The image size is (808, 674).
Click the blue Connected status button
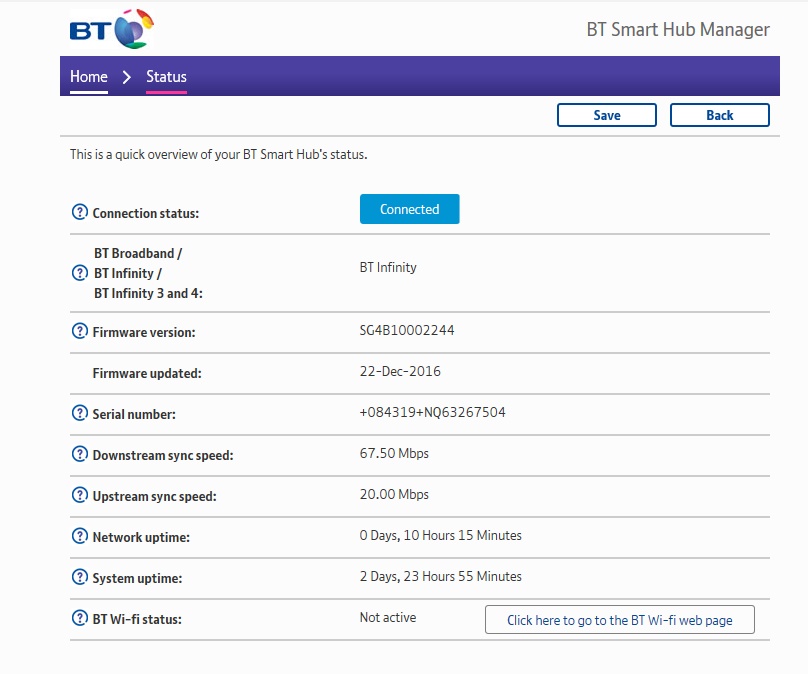[x=409, y=209]
